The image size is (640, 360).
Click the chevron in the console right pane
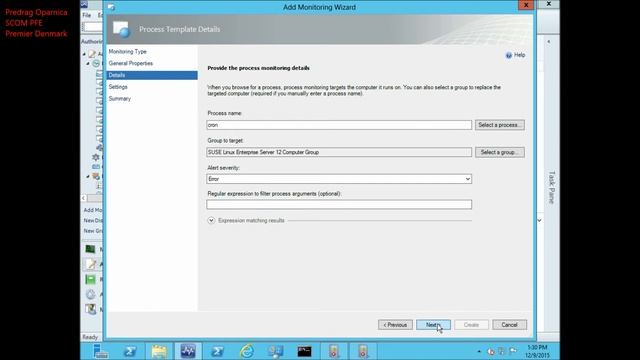539,220
